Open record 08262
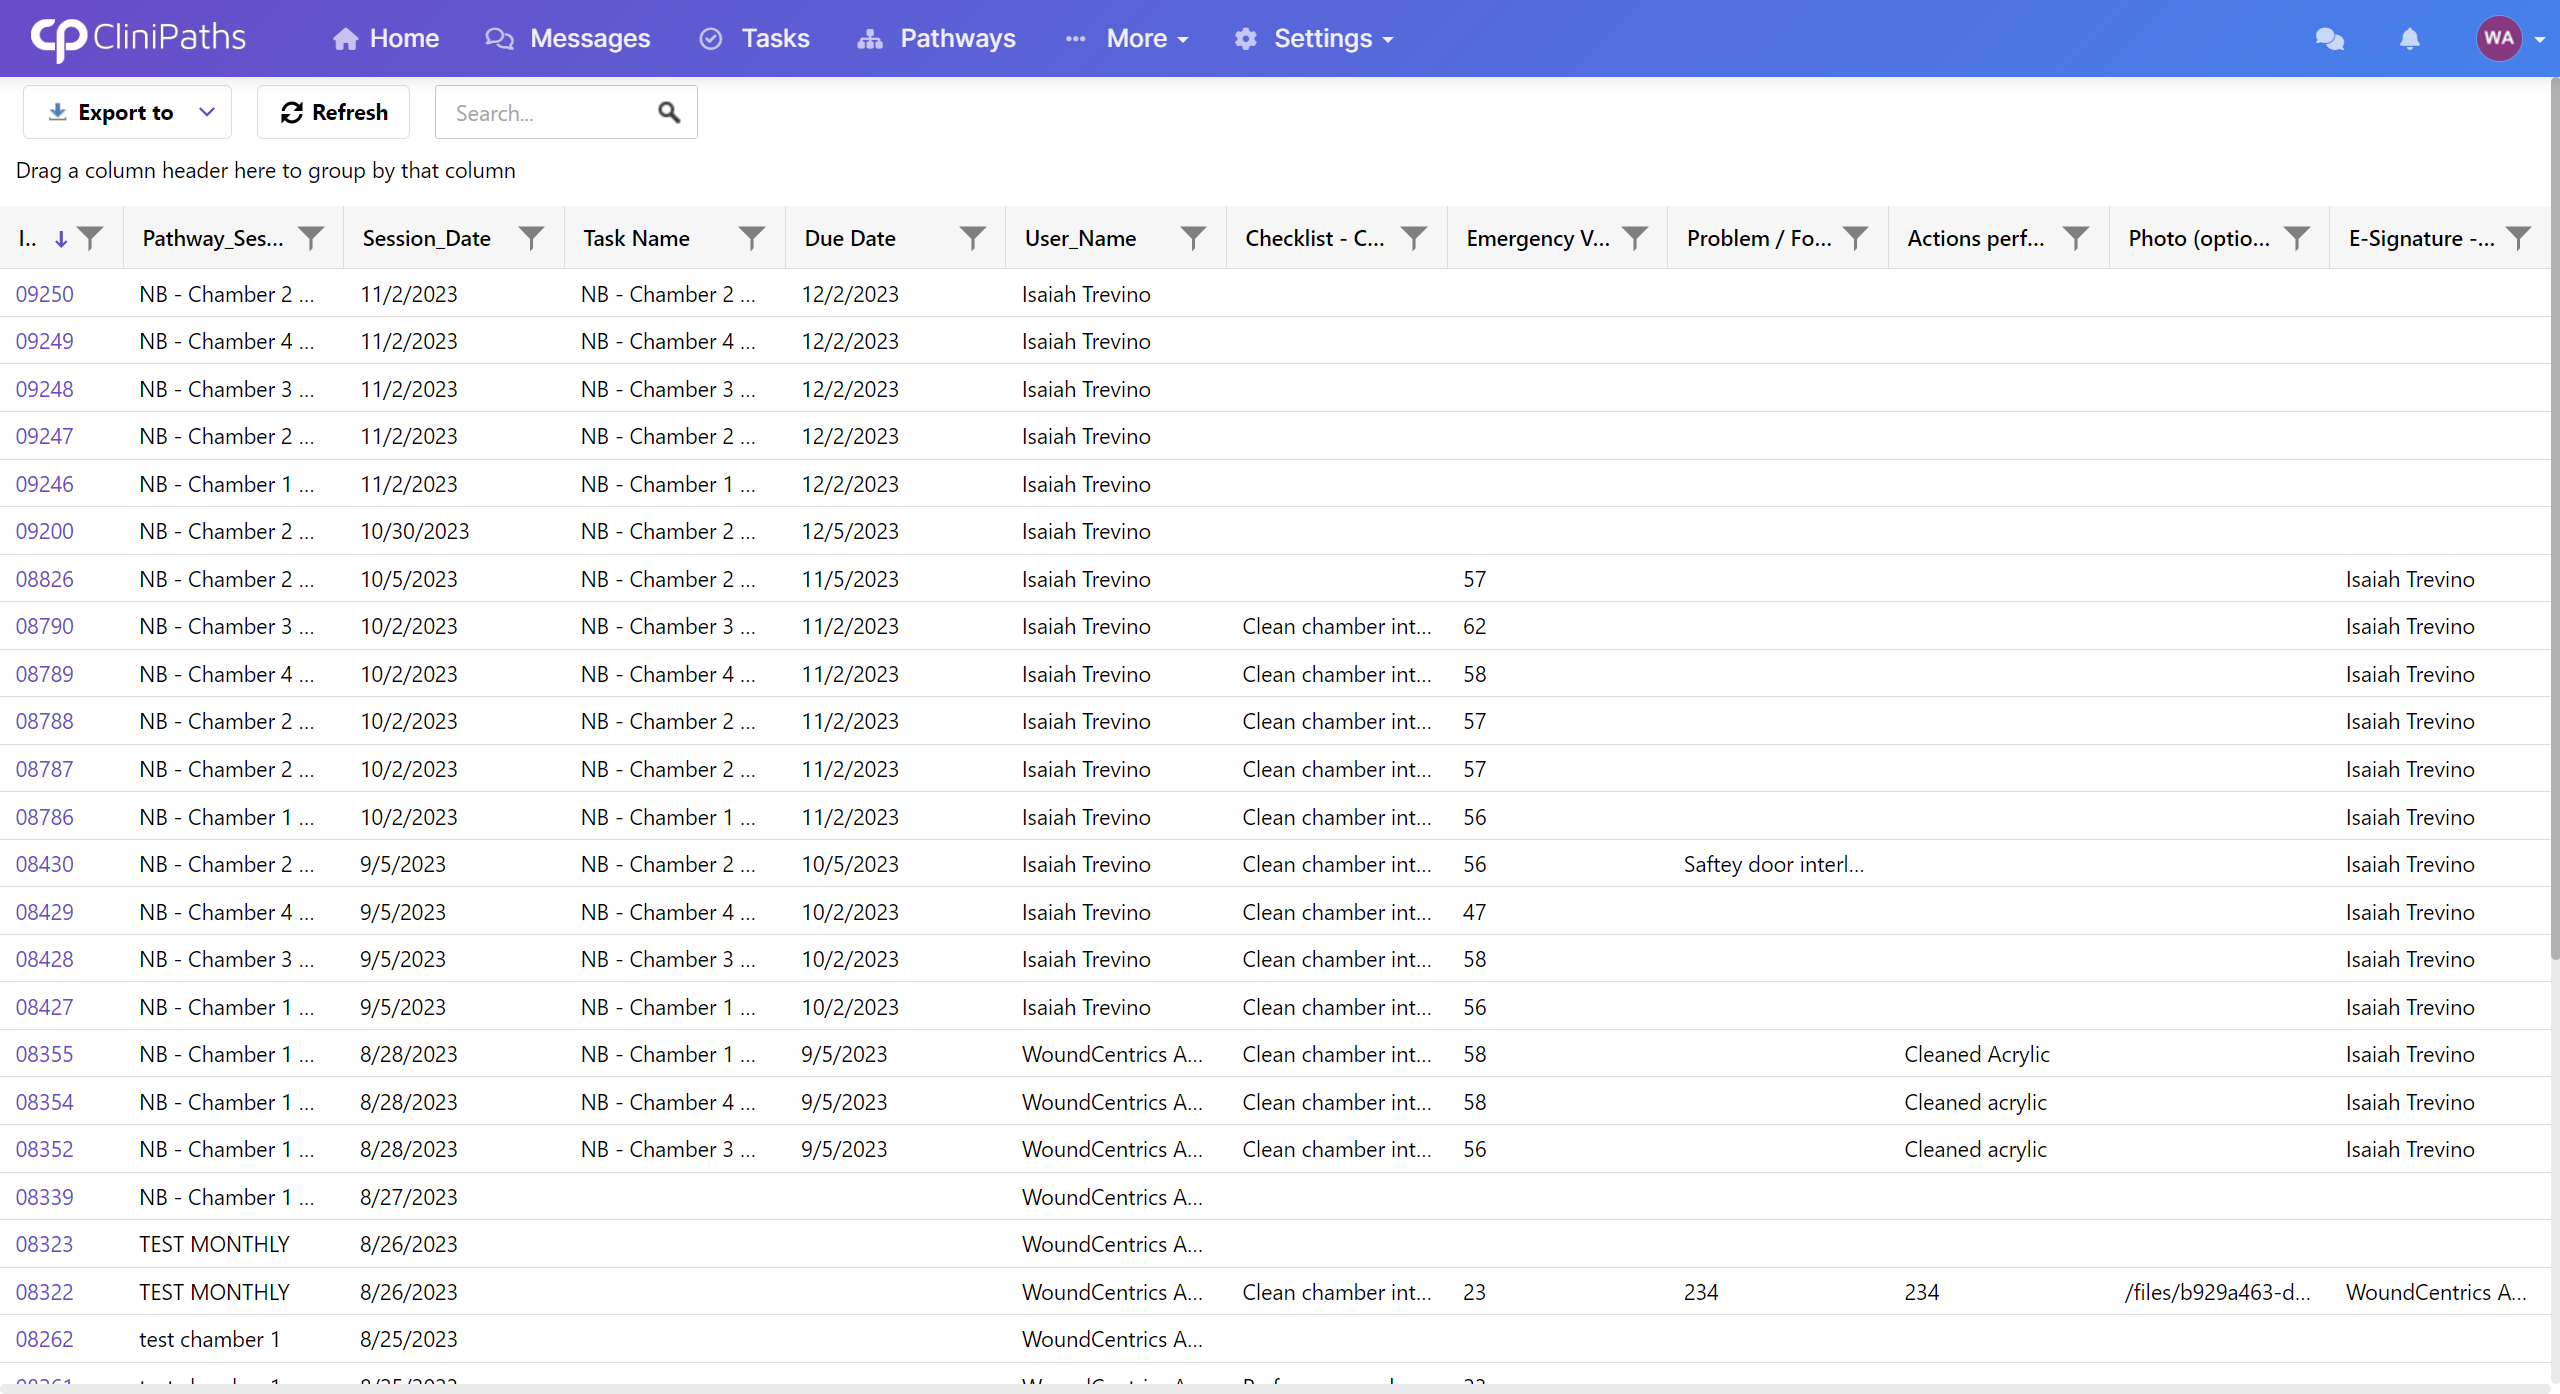 45,1339
